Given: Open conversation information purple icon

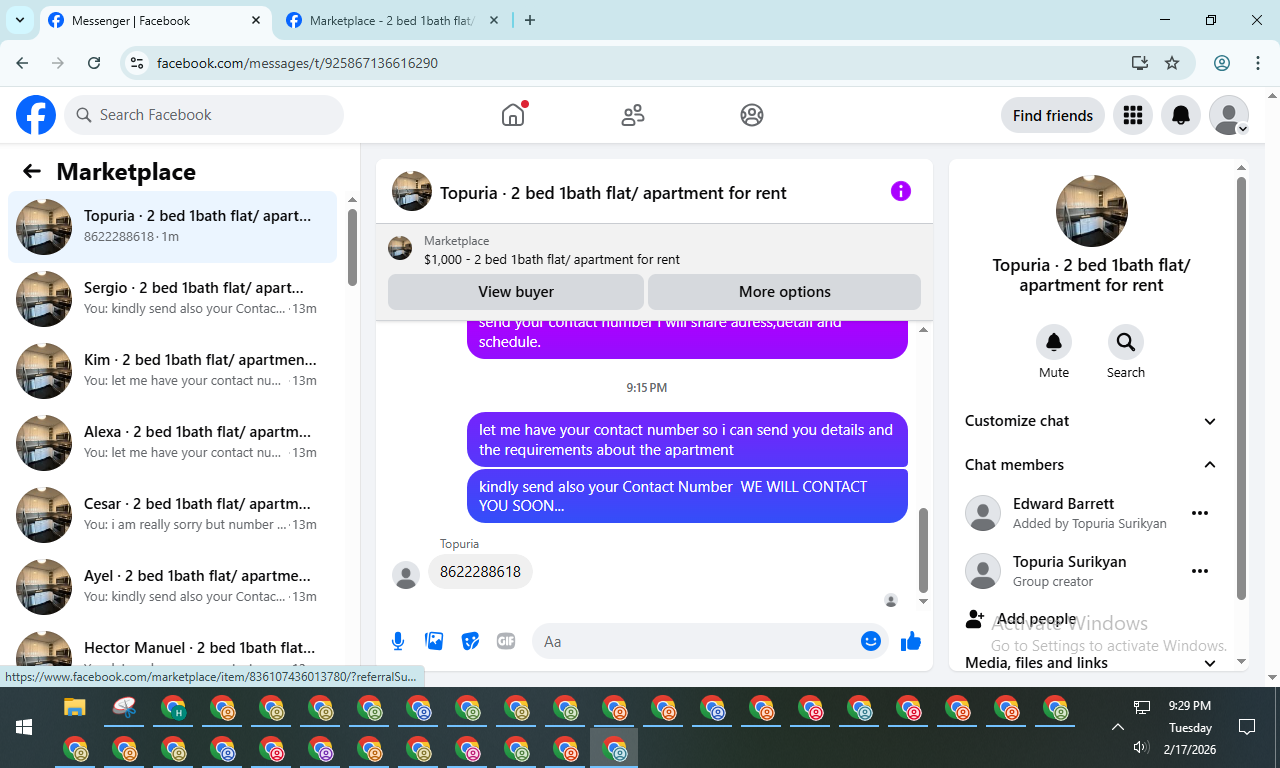Looking at the screenshot, I should [x=901, y=191].
